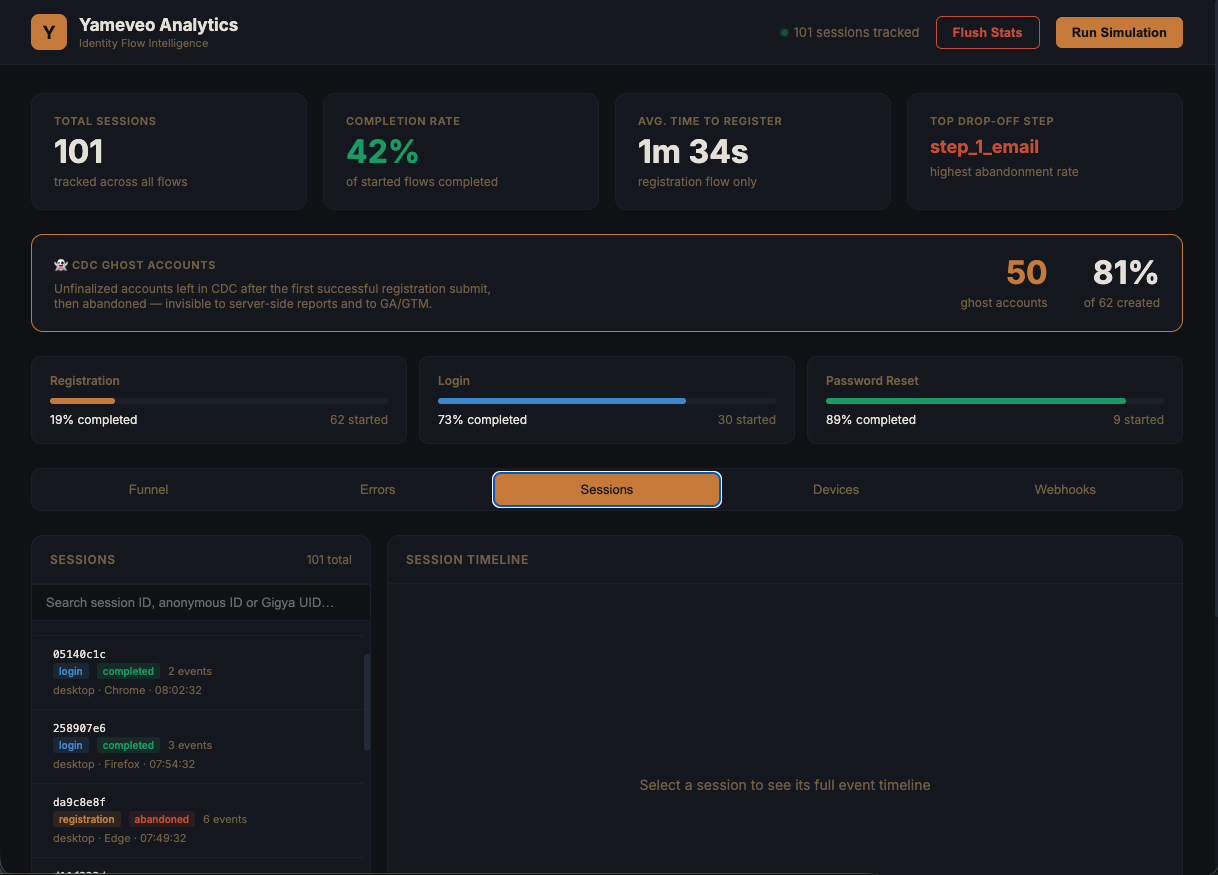Click the 42% completion rate value

tap(382, 152)
